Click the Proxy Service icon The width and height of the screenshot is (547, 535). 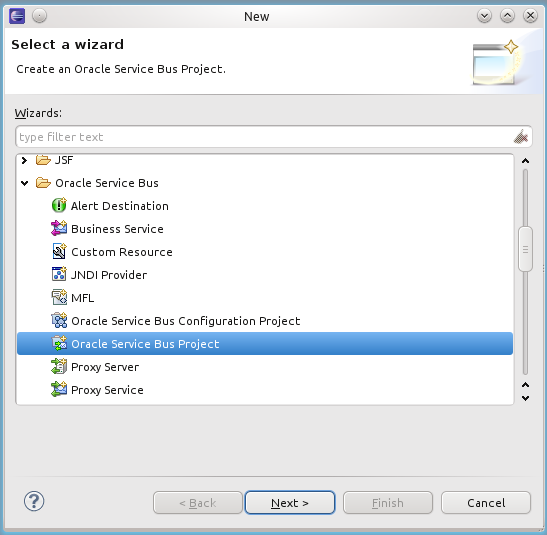point(59,390)
